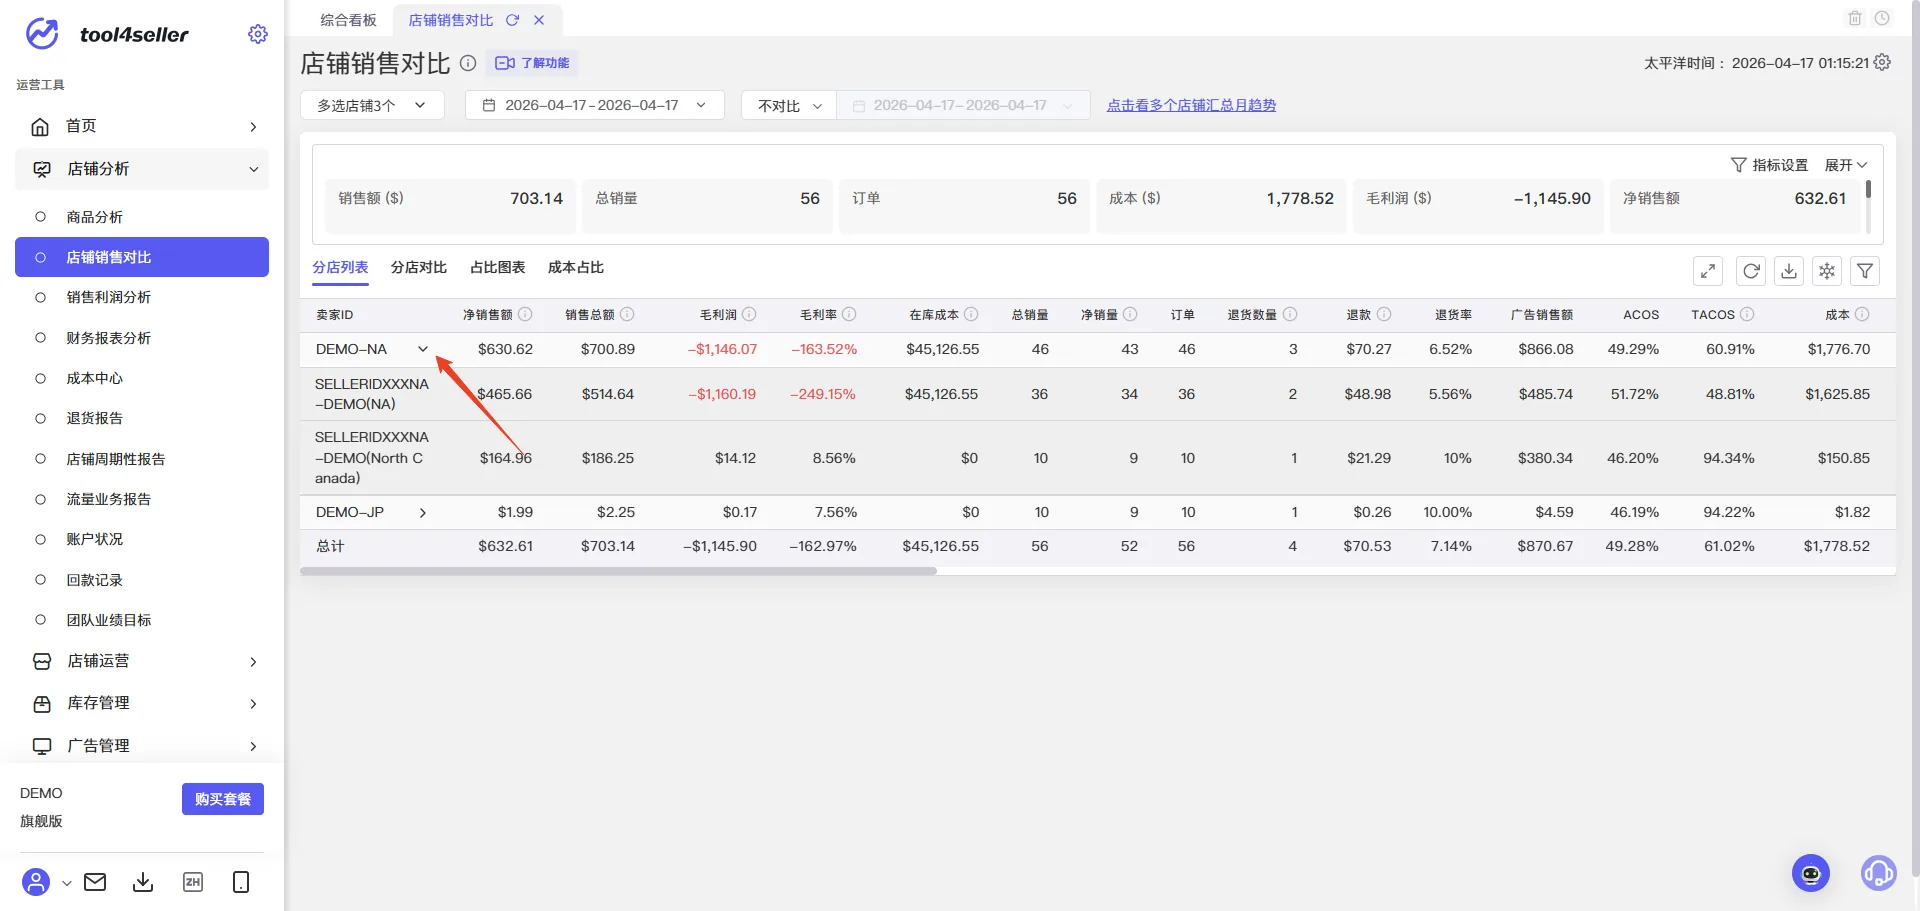Collapse the DEMO-NA row

click(423, 349)
